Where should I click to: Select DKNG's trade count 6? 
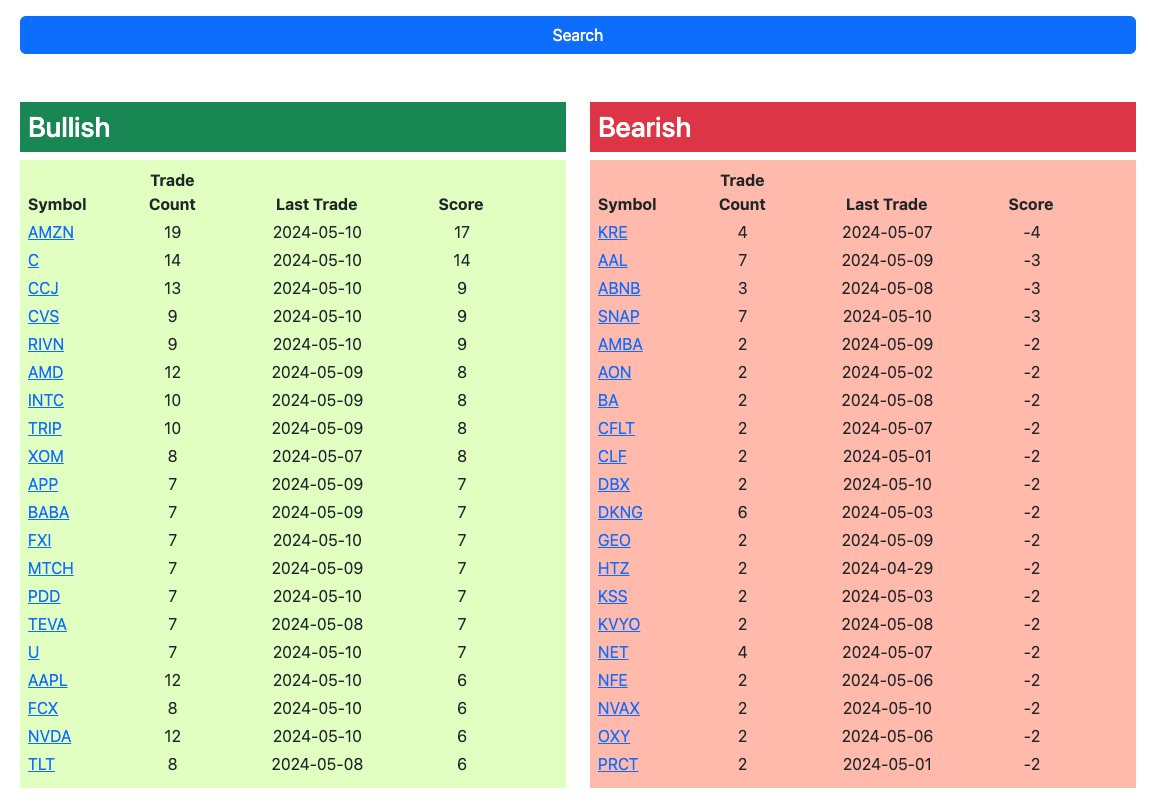742,512
